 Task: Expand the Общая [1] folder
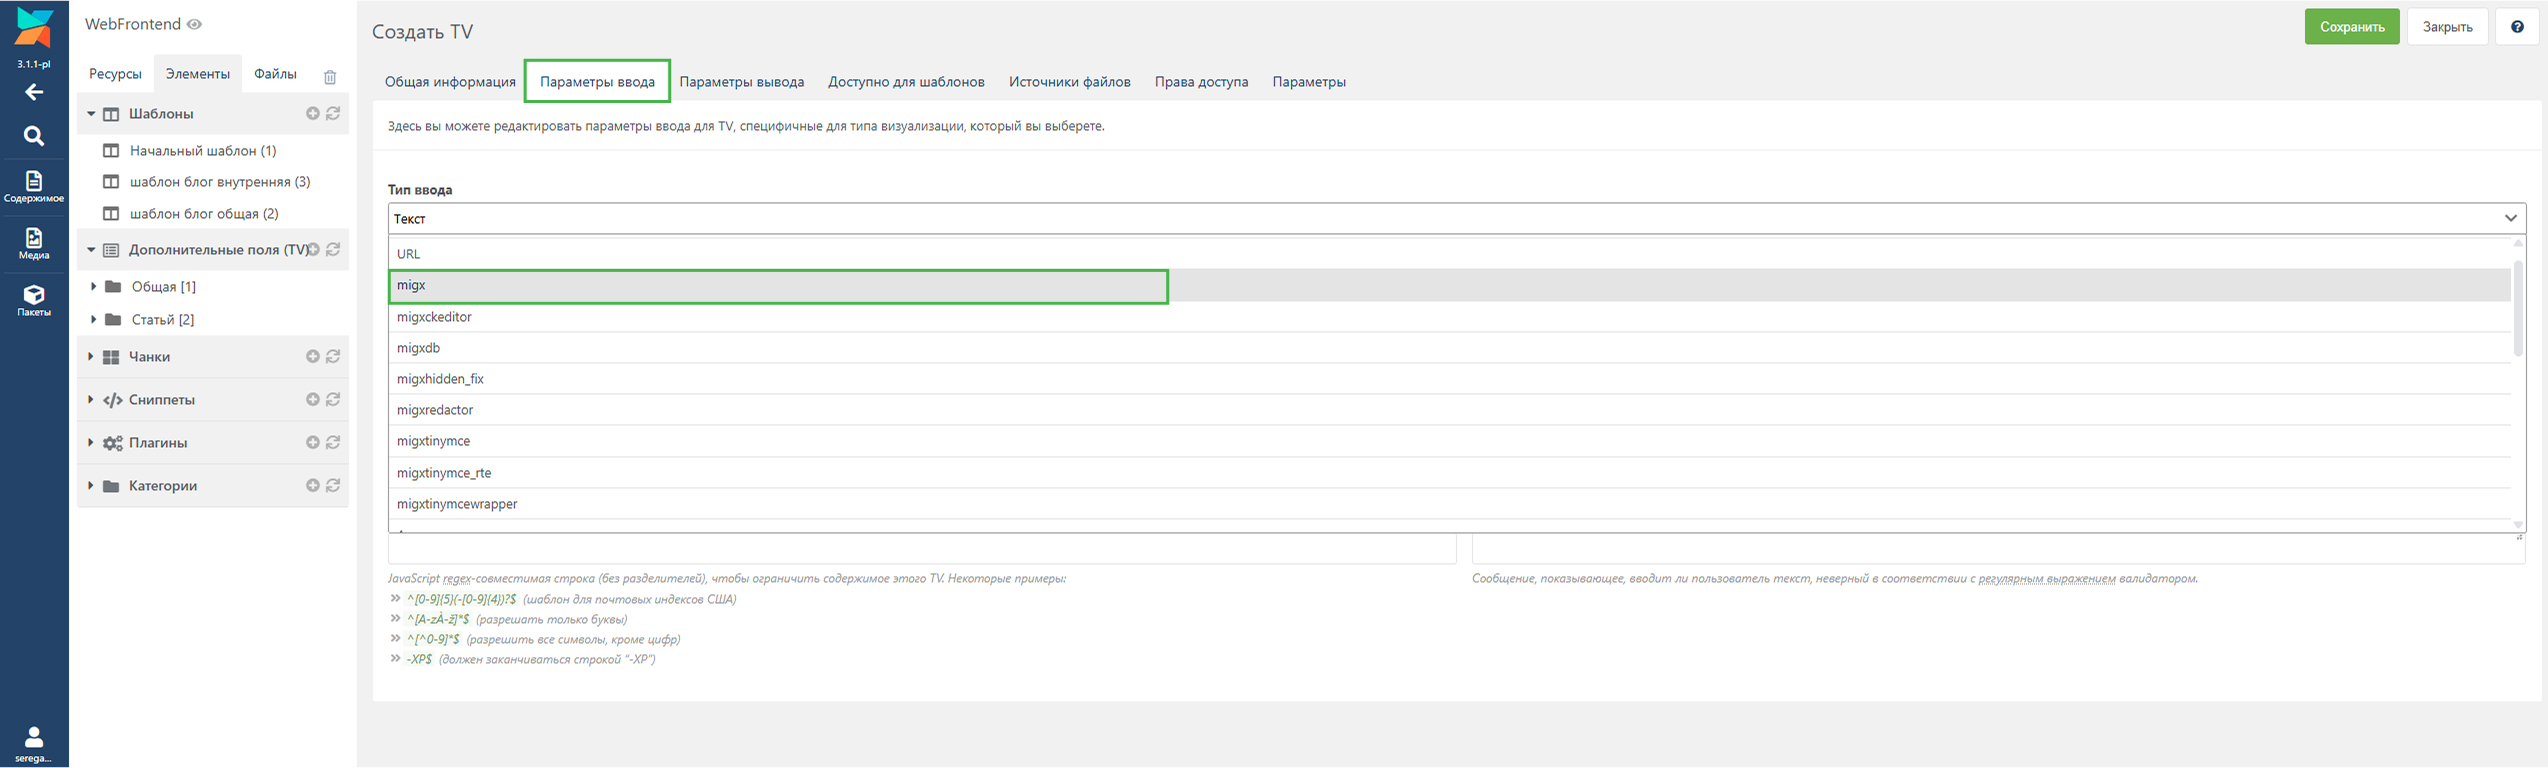coord(94,287)
